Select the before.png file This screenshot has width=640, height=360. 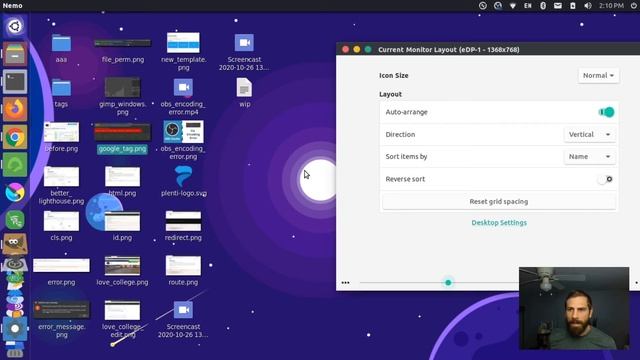click(61, 132)
